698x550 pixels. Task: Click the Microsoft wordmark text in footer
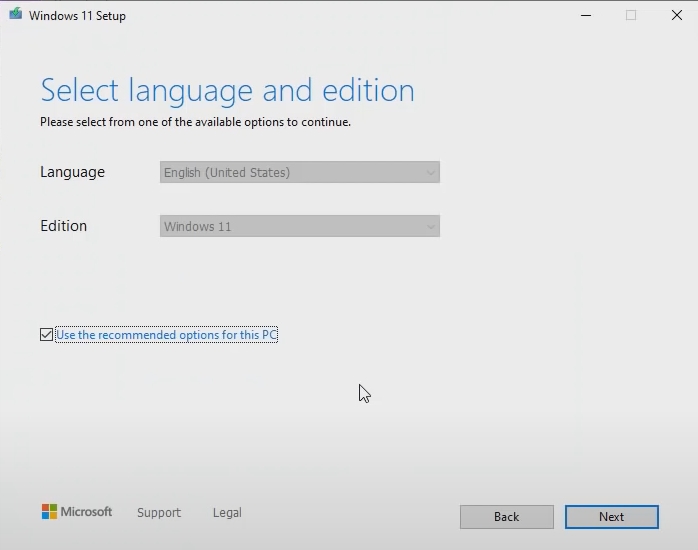point(87,512)
